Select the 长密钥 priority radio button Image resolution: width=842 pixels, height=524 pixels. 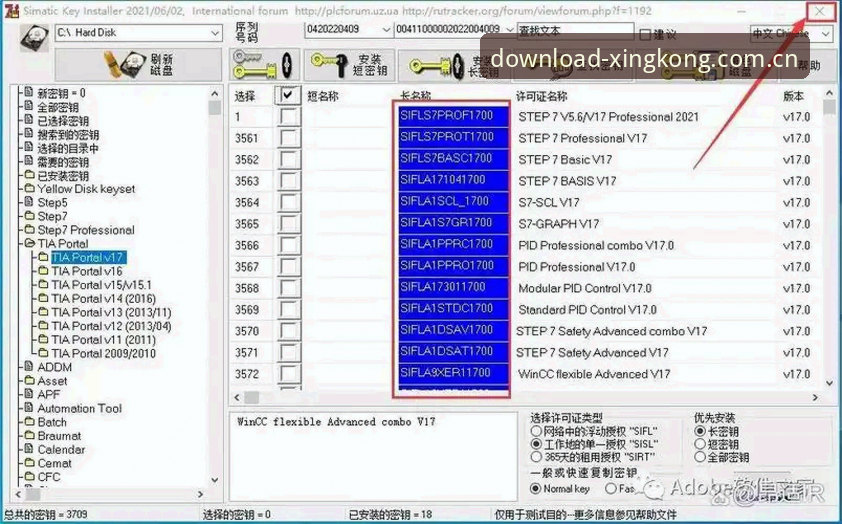700,431
